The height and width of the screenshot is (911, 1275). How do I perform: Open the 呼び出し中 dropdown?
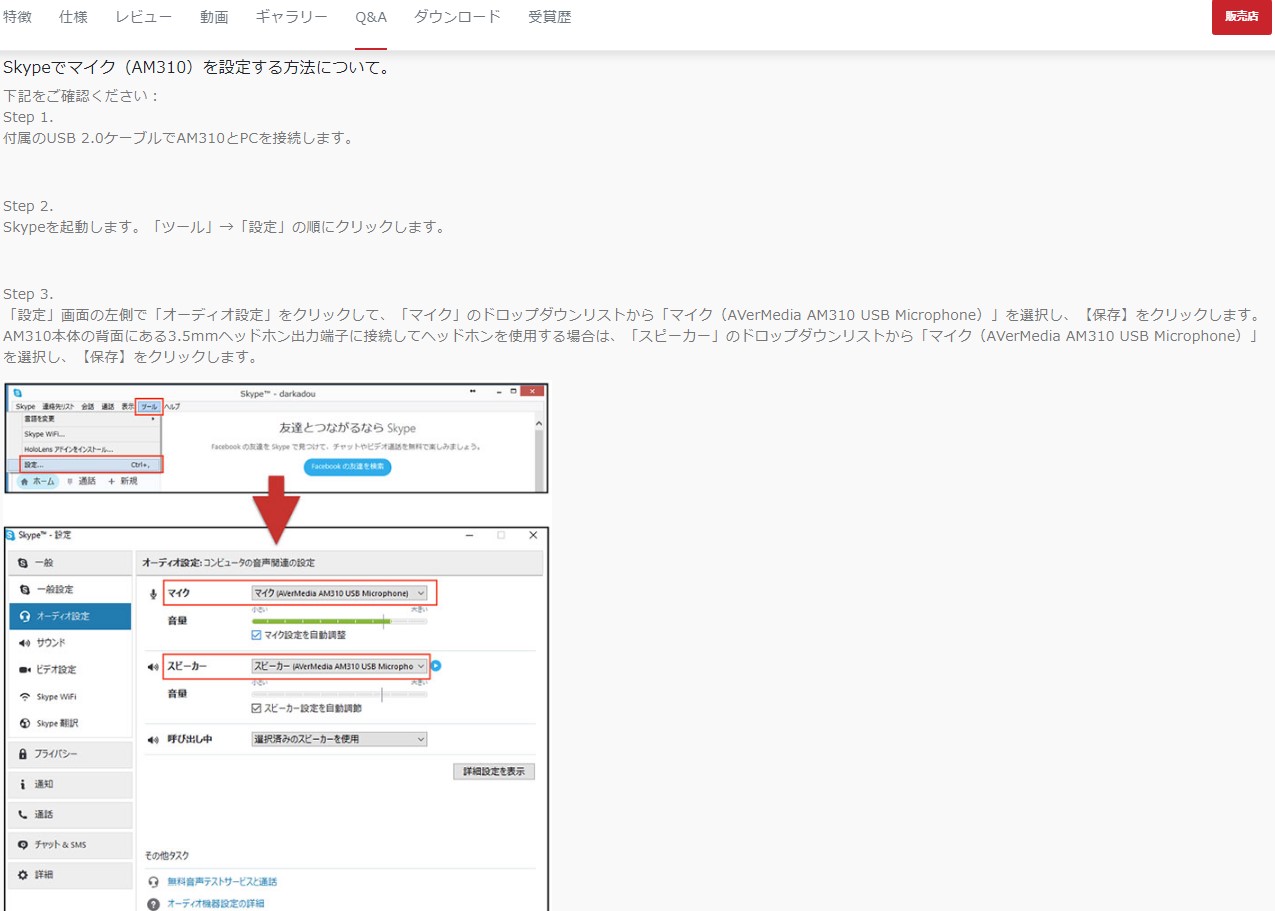pos(340,739)
